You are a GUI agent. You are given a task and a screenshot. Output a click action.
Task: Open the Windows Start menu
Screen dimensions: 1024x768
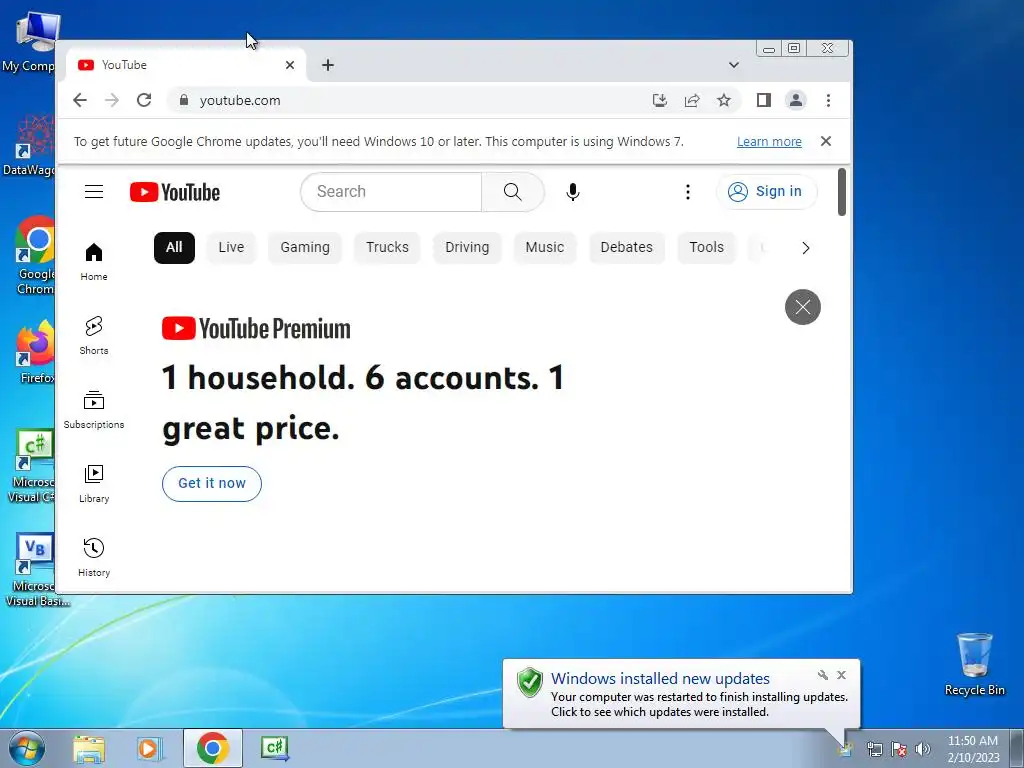click(26, 748)
